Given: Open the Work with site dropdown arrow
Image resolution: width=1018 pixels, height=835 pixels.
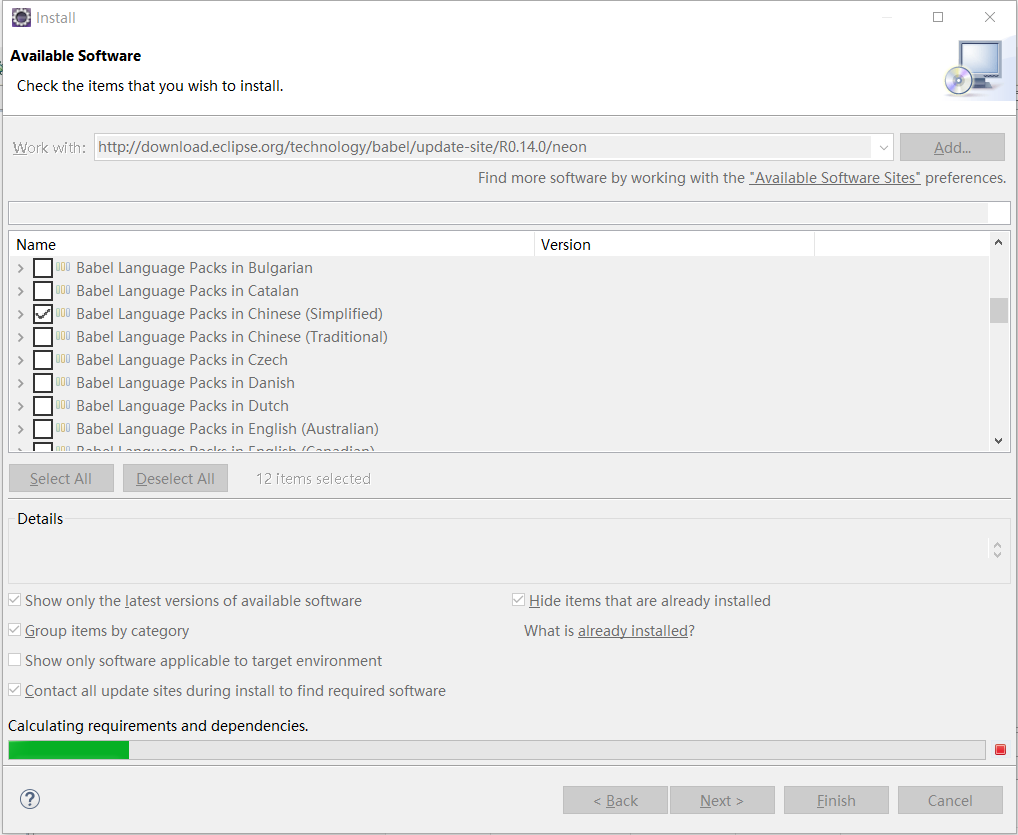Looking at the screenshot, I should click(x=883, y=147).
